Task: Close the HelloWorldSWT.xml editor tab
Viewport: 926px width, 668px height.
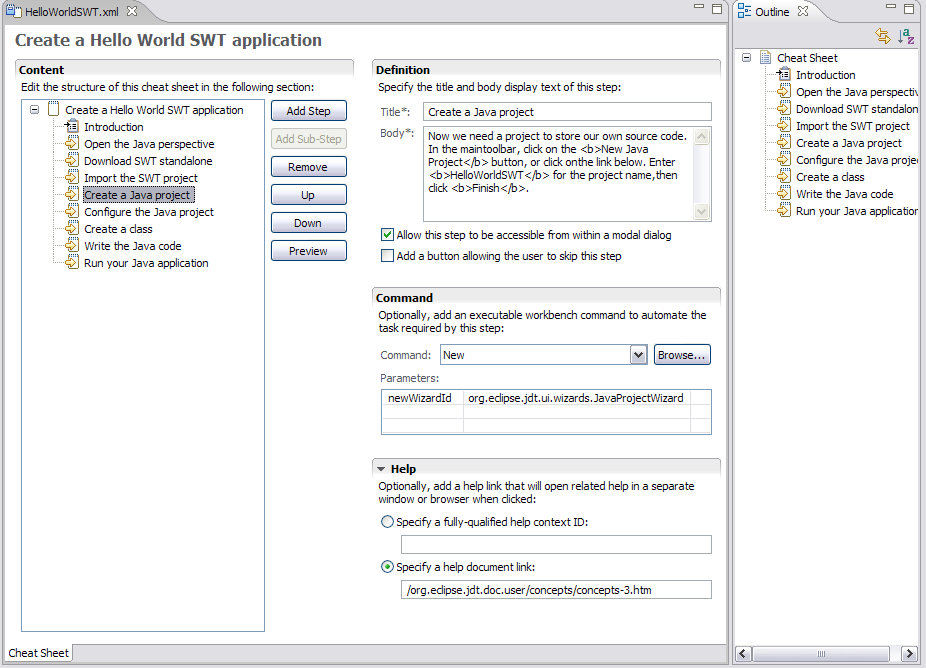Action: click(x=133, y=11)
